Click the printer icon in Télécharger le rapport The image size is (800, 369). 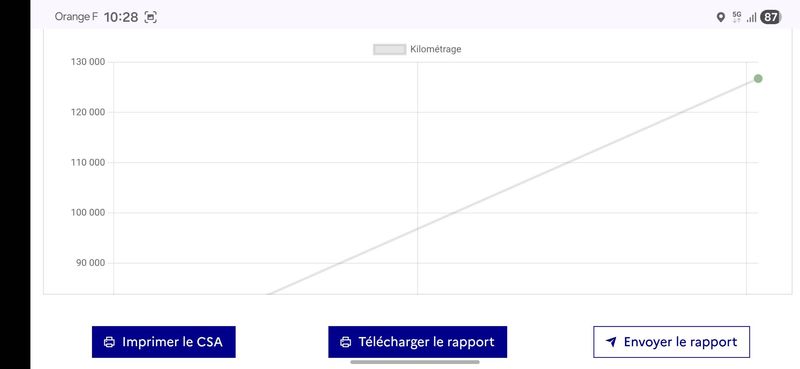click(x=345, y=342)
